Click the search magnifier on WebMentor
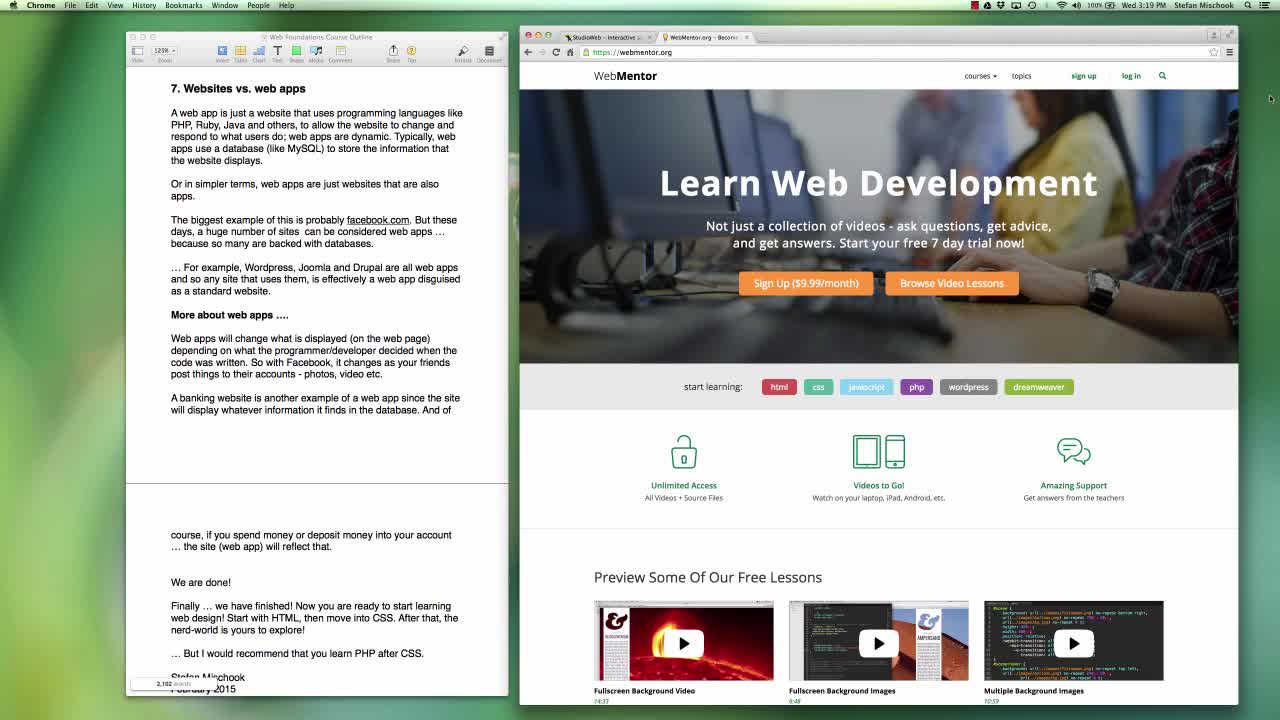Screen dimensions: 1280x720 pyautogui.click(x=1162, y=76)
